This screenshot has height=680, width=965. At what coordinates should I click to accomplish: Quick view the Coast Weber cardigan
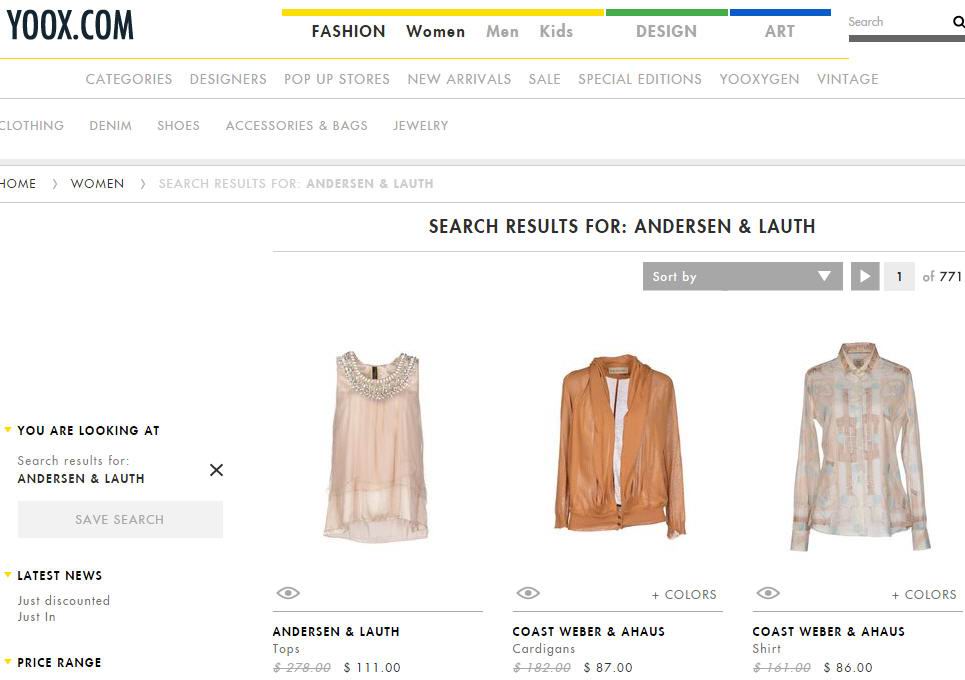(528, 593)
